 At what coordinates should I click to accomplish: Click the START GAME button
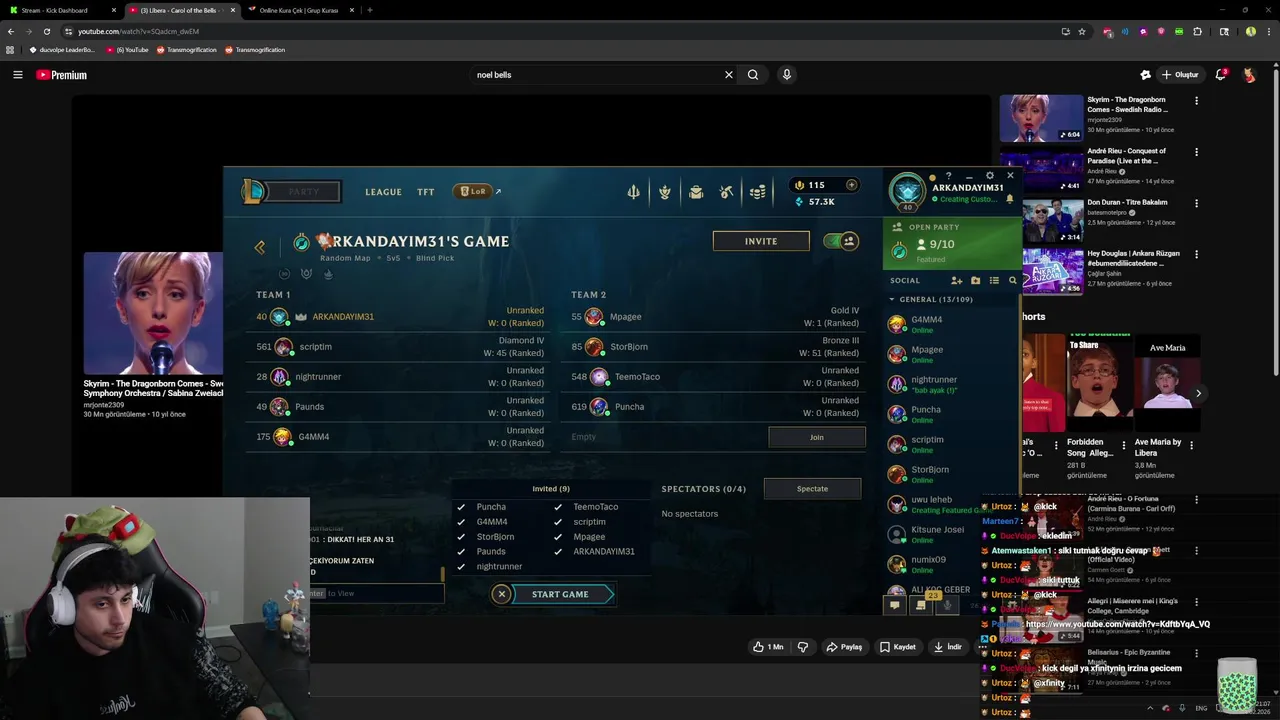click(x=561, y=594)
